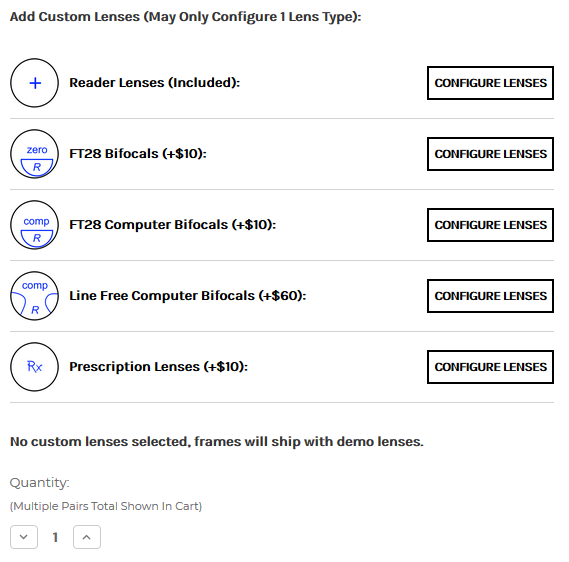Increase quantity with the up chevron

pos(87,537)
